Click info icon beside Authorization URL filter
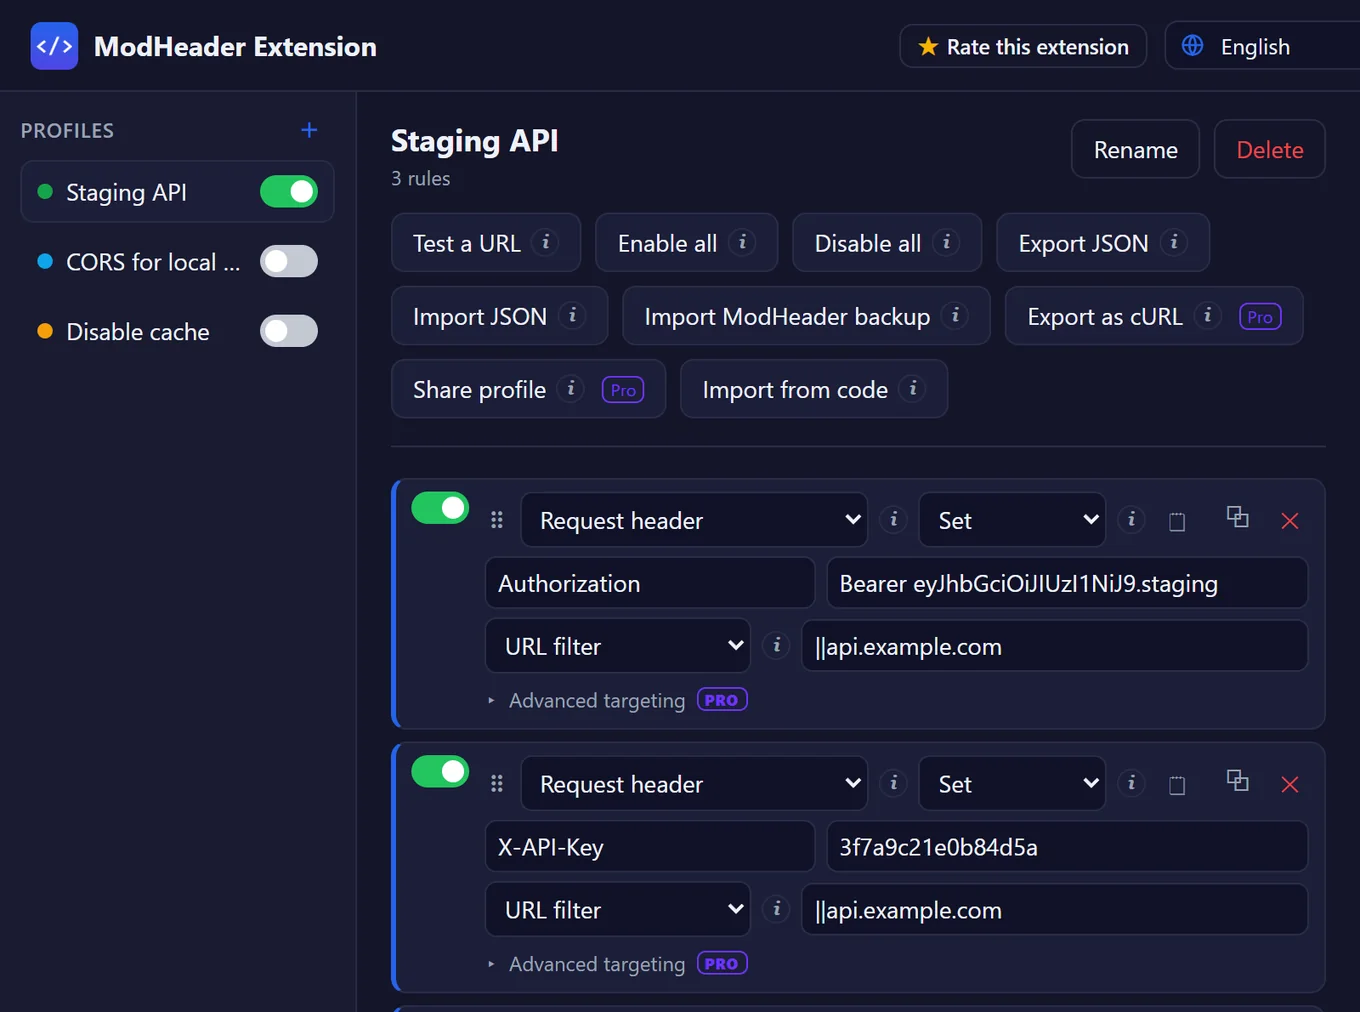Image resolution: width=1360 pixels, height=1012 pixels. [x=776, y=645]
